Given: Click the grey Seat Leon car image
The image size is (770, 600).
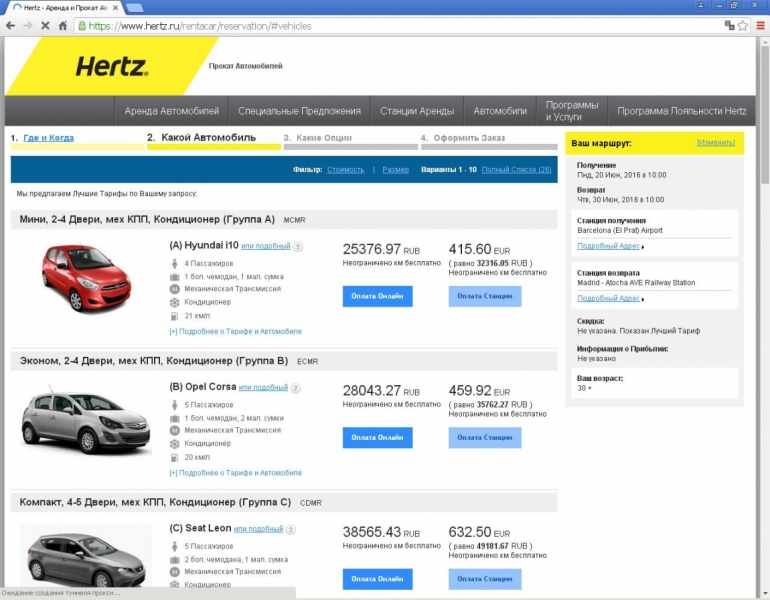Looking at the screenshot, I should pos(86,557).
